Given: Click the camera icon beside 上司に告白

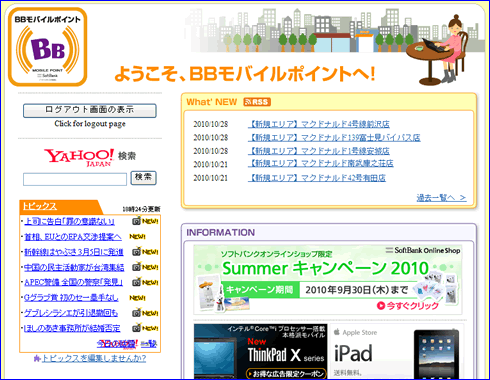Looking at the screenshot, I should (x=136, y=221).
